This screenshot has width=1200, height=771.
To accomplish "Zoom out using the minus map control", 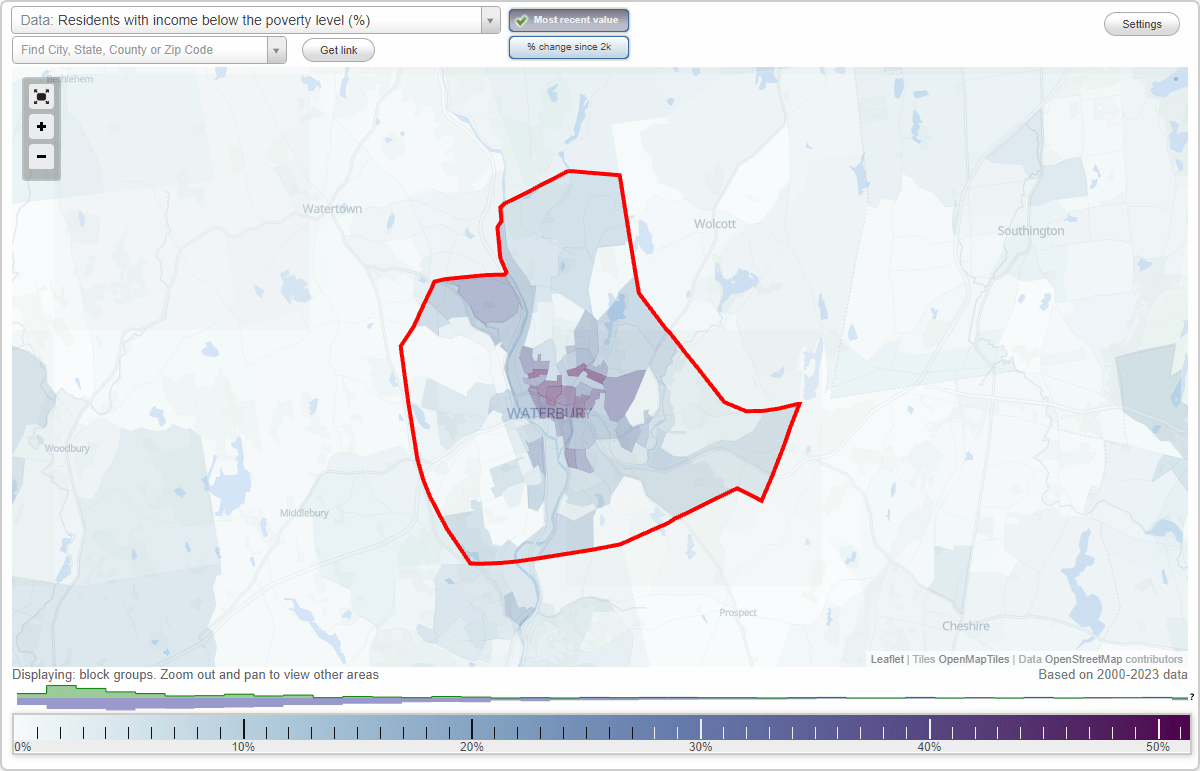I will pyautogui.click(x=41, y=157).
